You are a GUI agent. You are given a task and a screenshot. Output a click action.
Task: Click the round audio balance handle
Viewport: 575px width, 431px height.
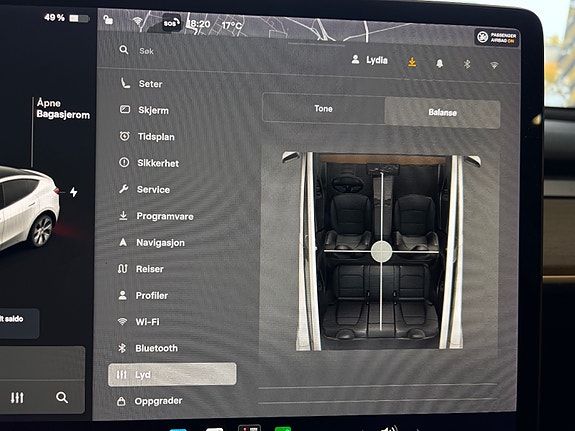pyautogui.click(x=381, y=252)
